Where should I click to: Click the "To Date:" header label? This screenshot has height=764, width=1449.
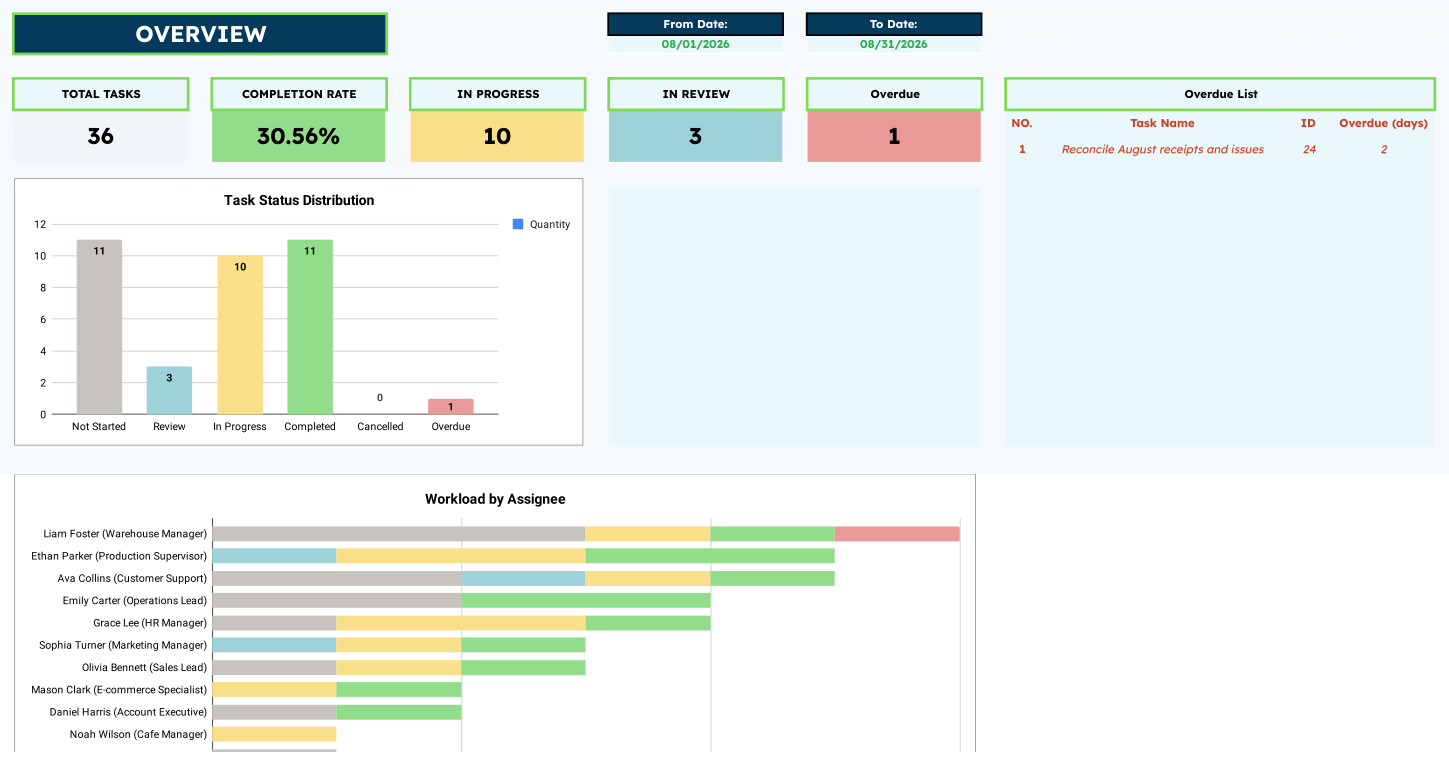click(x=894, y=24)
